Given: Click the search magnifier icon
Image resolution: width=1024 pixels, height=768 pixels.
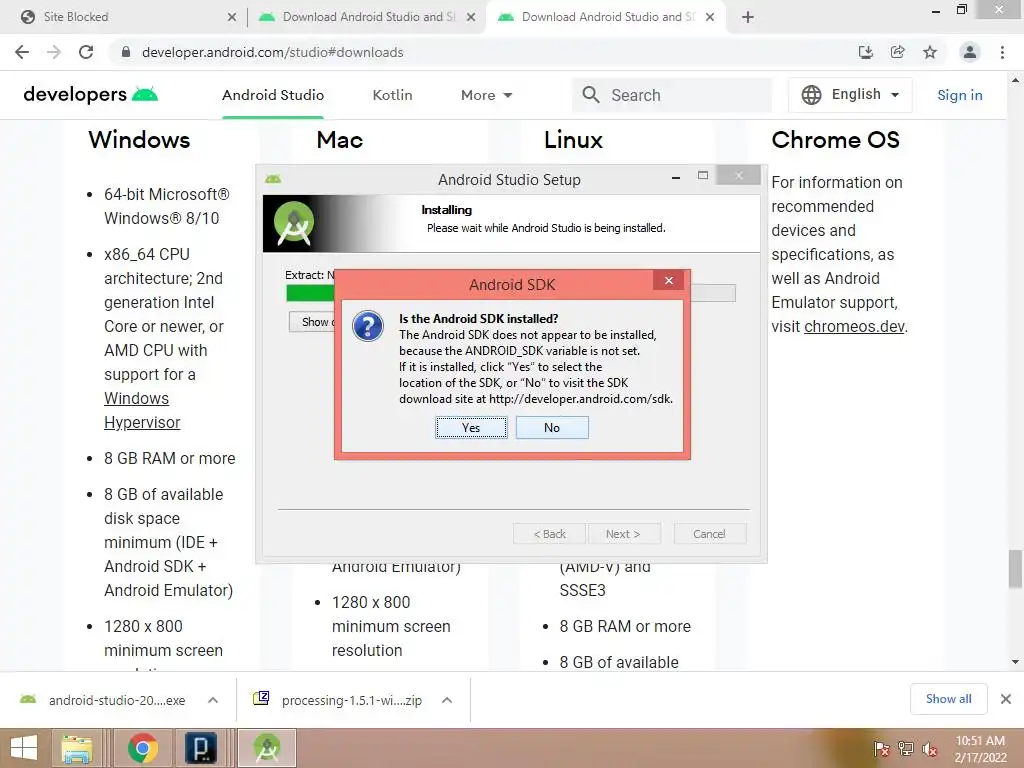Looking at the screenshot, I should (591, 95).
